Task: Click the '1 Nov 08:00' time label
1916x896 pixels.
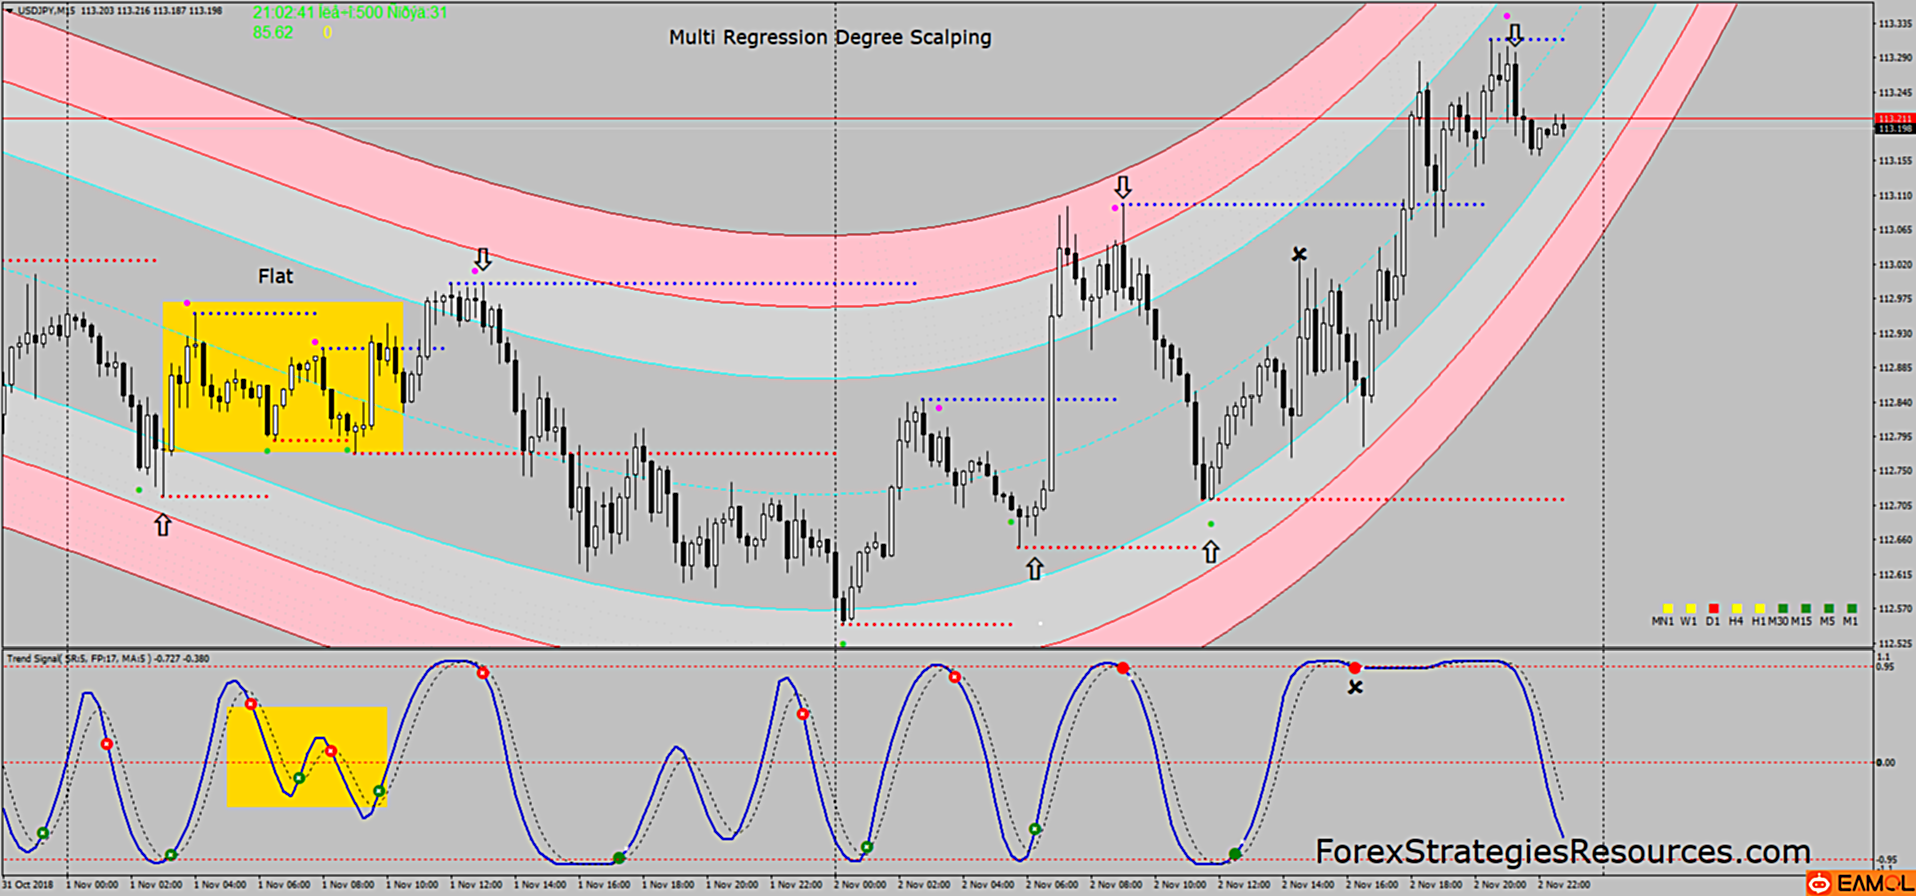Action: 348,885
